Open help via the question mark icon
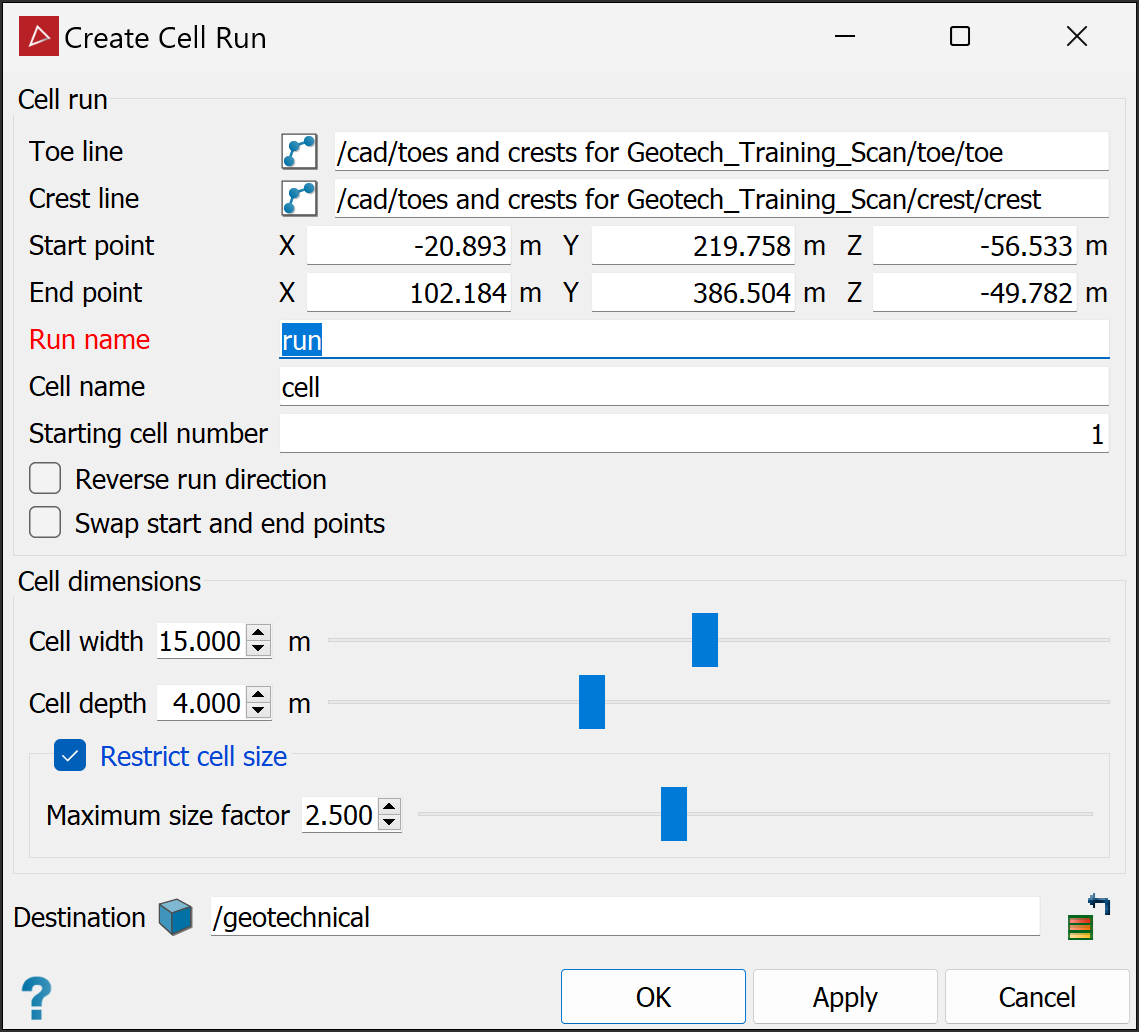The image size is (1139, 1032). coord(36,998)
